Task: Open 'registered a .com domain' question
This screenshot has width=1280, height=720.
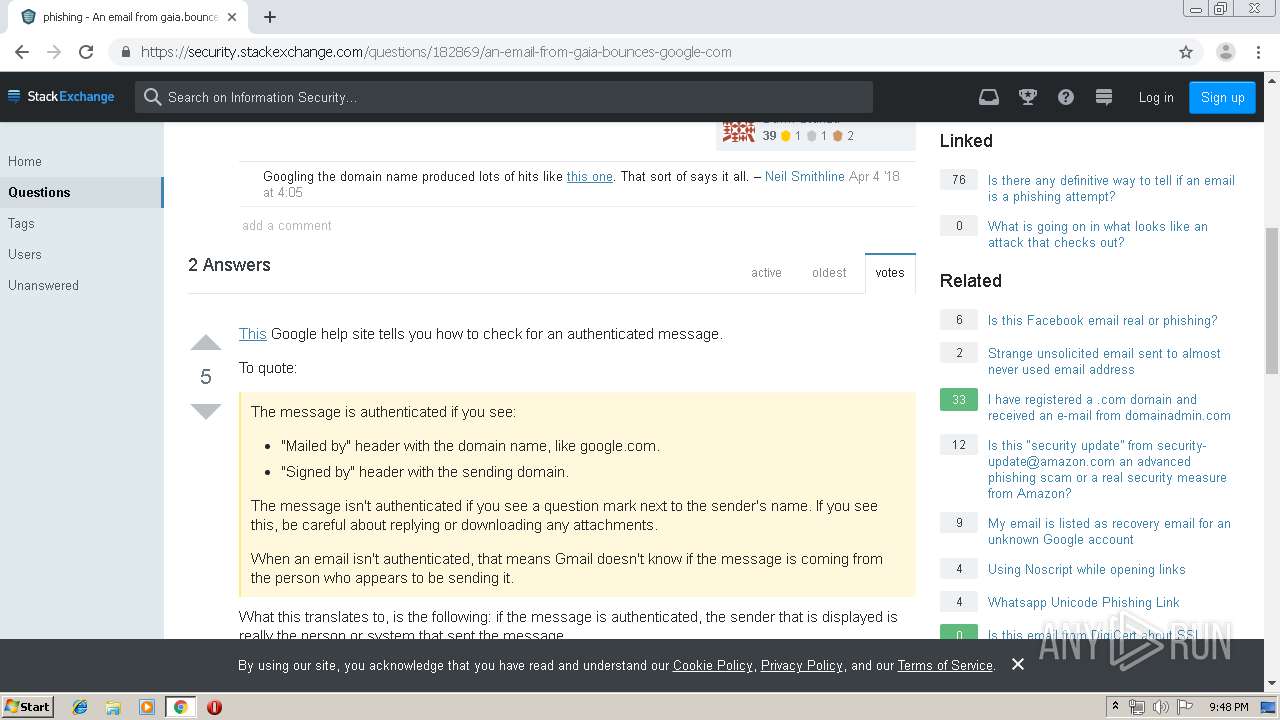Action: [x=1109, y=407]
